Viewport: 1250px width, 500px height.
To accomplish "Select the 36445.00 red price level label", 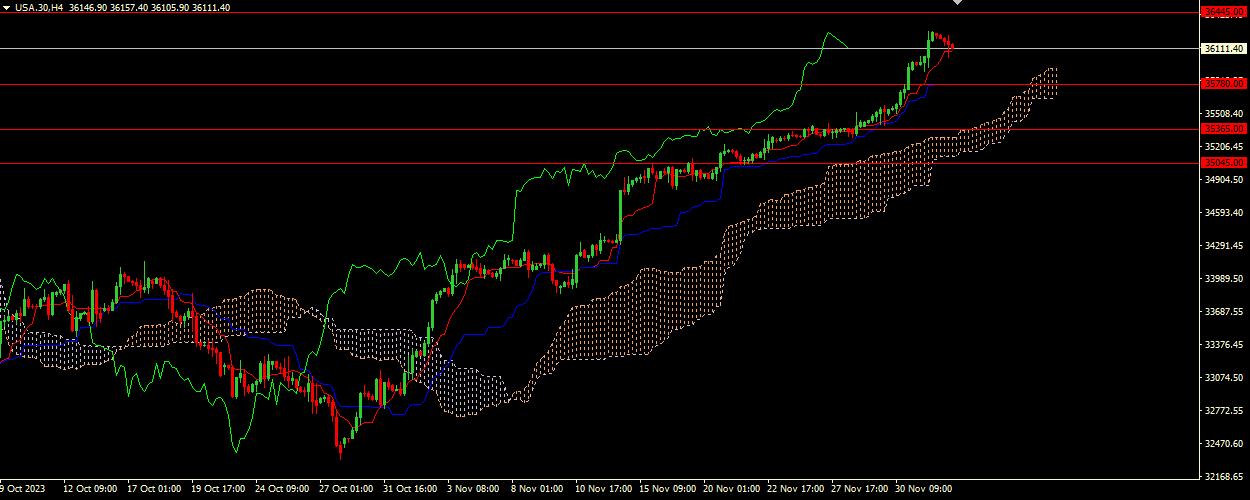I will point(1224,12).
